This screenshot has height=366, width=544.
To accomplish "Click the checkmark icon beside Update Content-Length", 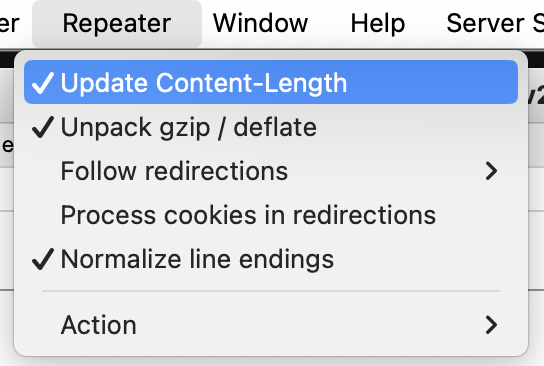I will (43, 83).
